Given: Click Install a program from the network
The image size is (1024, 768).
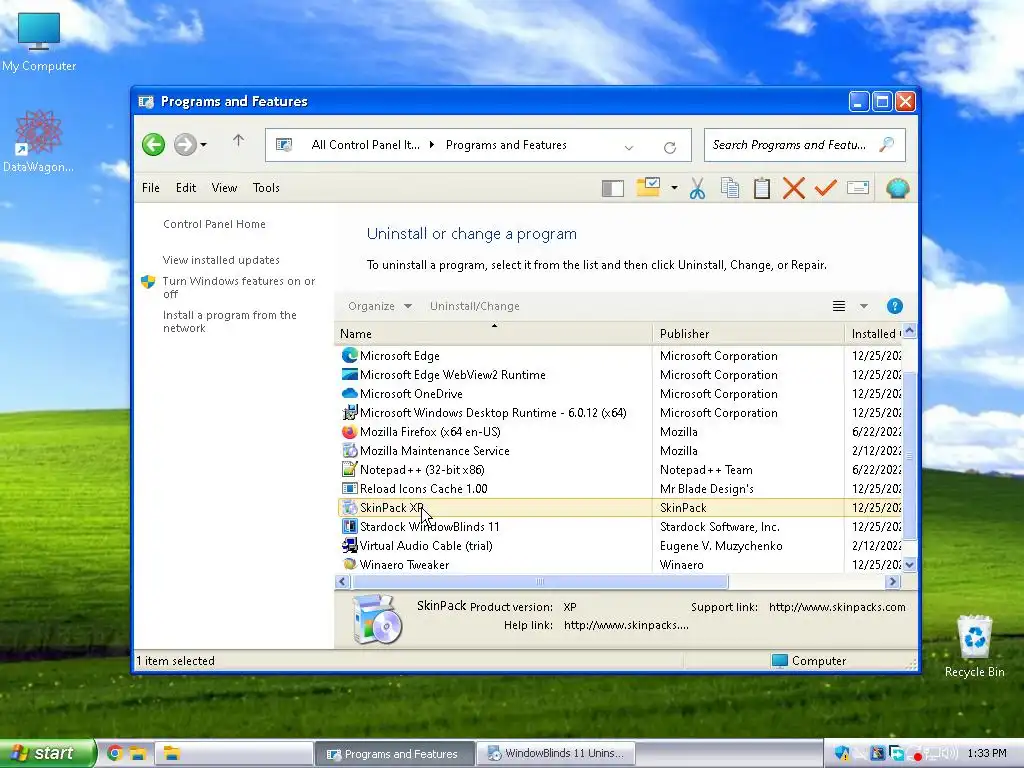Looking at the screenshot, I should coord(229,321).
